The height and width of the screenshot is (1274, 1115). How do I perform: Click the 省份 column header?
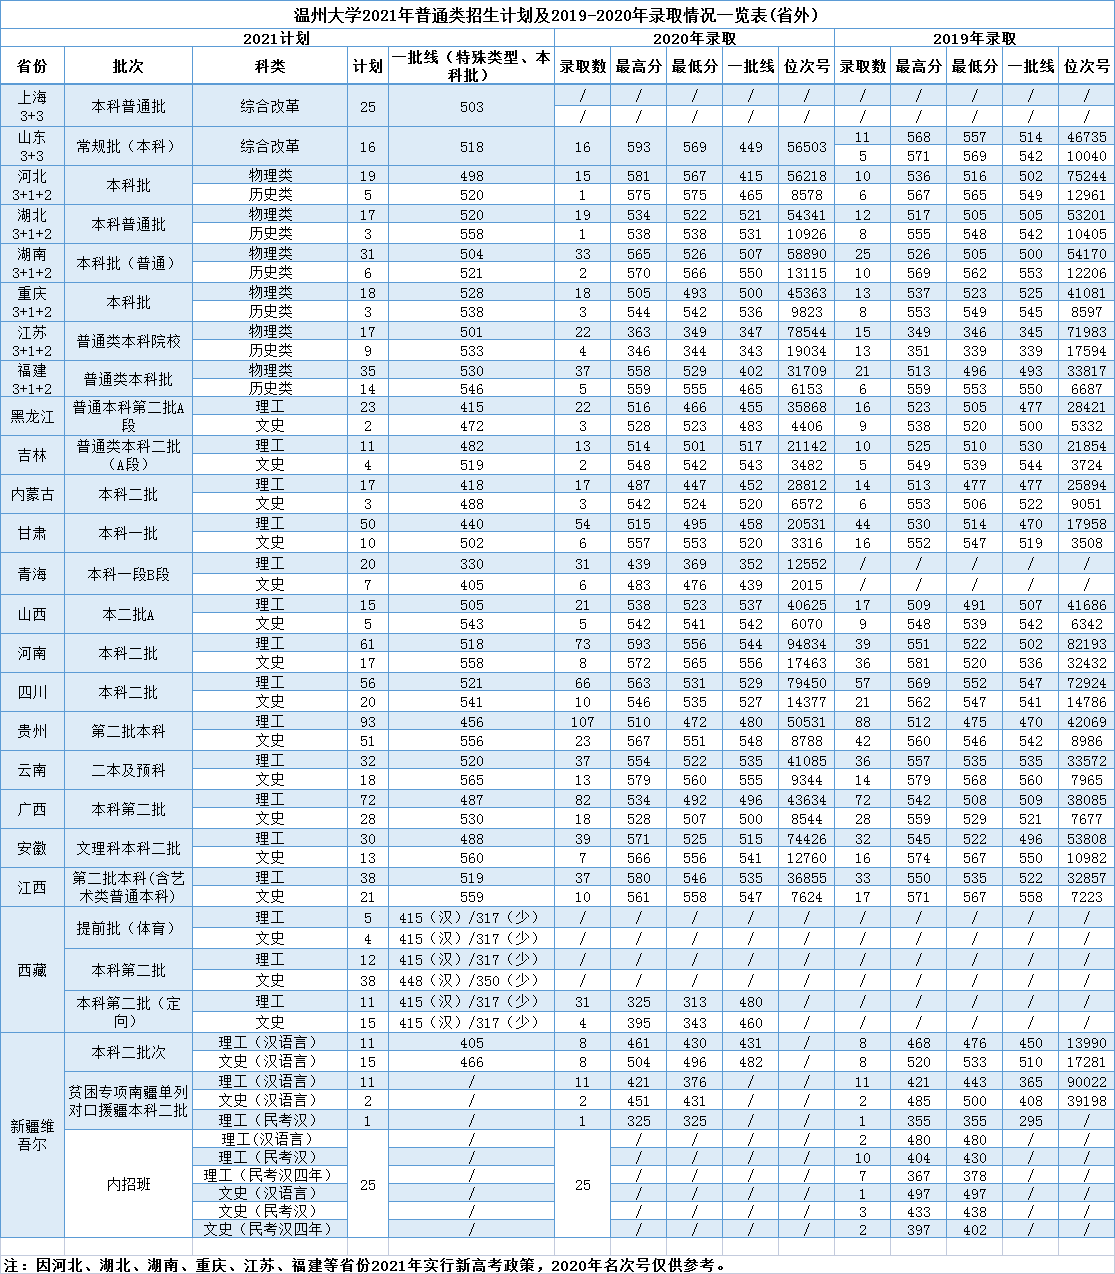tap(32, 66)
